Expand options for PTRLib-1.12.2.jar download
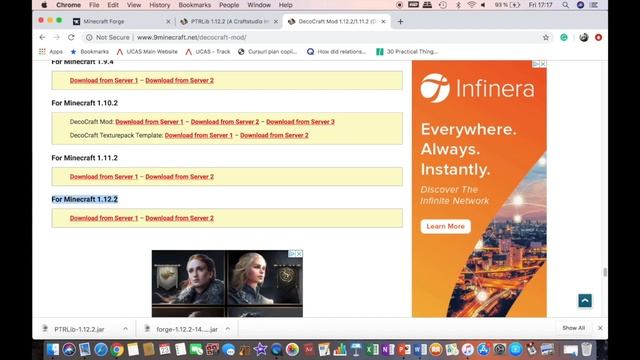 point(125,329)
